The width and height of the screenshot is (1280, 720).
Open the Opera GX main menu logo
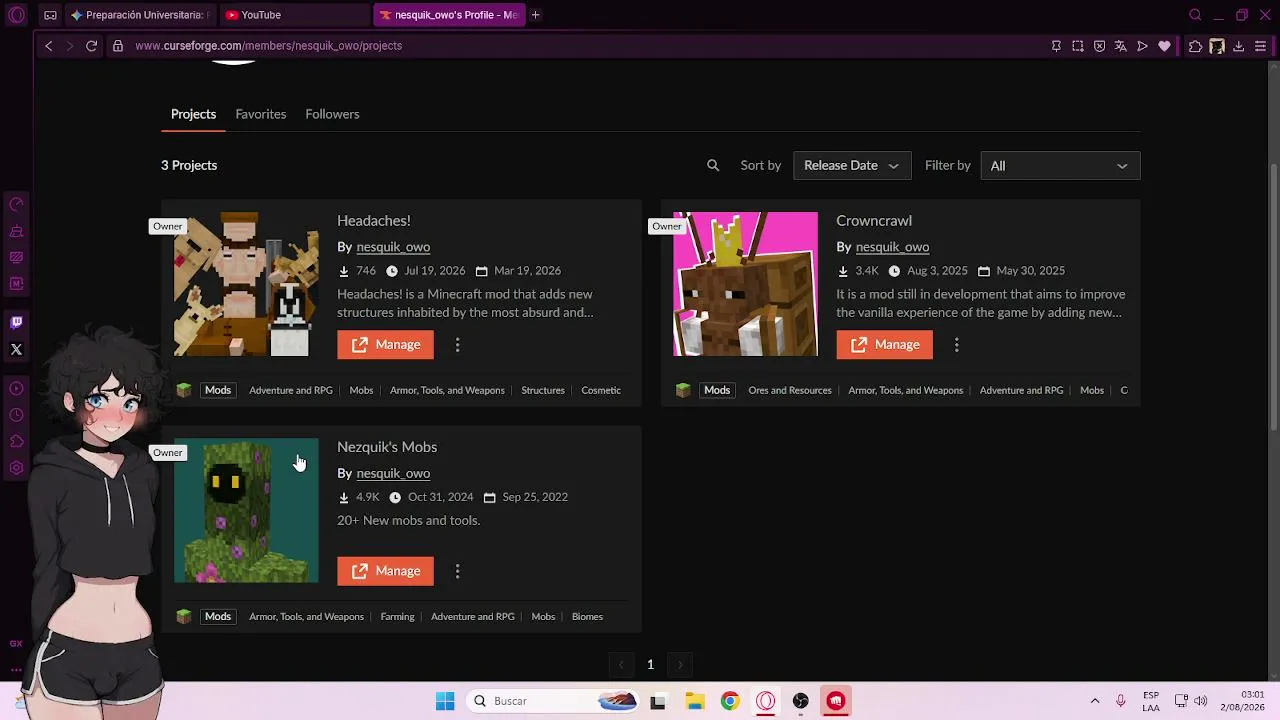pyautogui.click(x=16, y=15)
